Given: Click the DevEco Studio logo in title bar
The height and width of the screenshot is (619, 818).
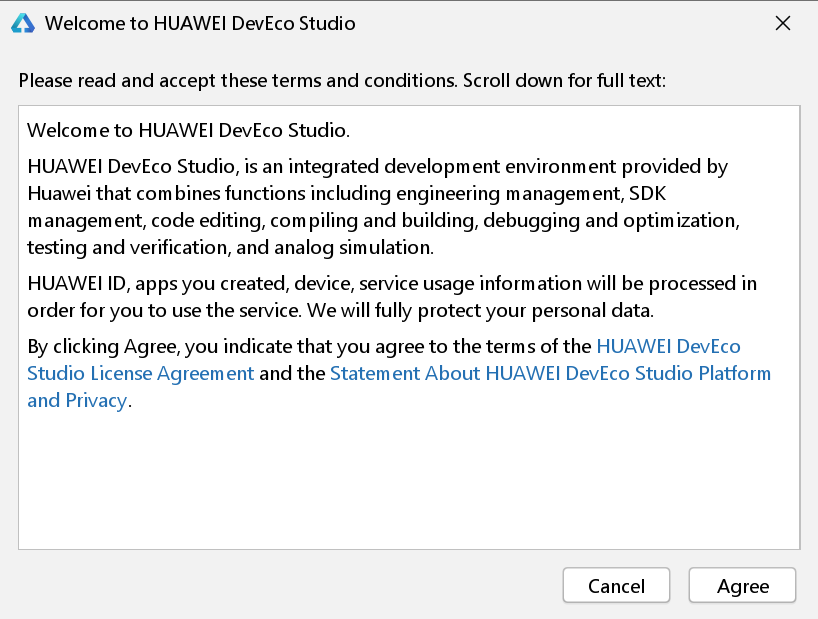Looking at the screenshot, I should click(x=22, y=23).
